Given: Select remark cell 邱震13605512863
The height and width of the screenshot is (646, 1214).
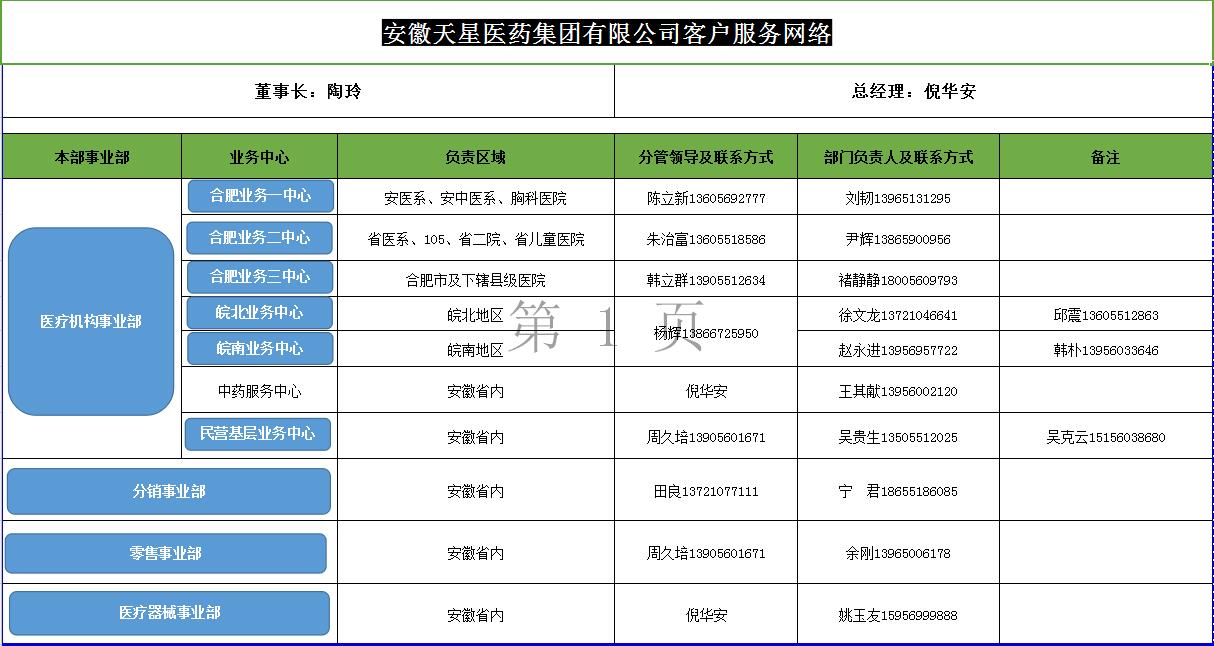Looking at the screenshot, I should coord(1106,315).
